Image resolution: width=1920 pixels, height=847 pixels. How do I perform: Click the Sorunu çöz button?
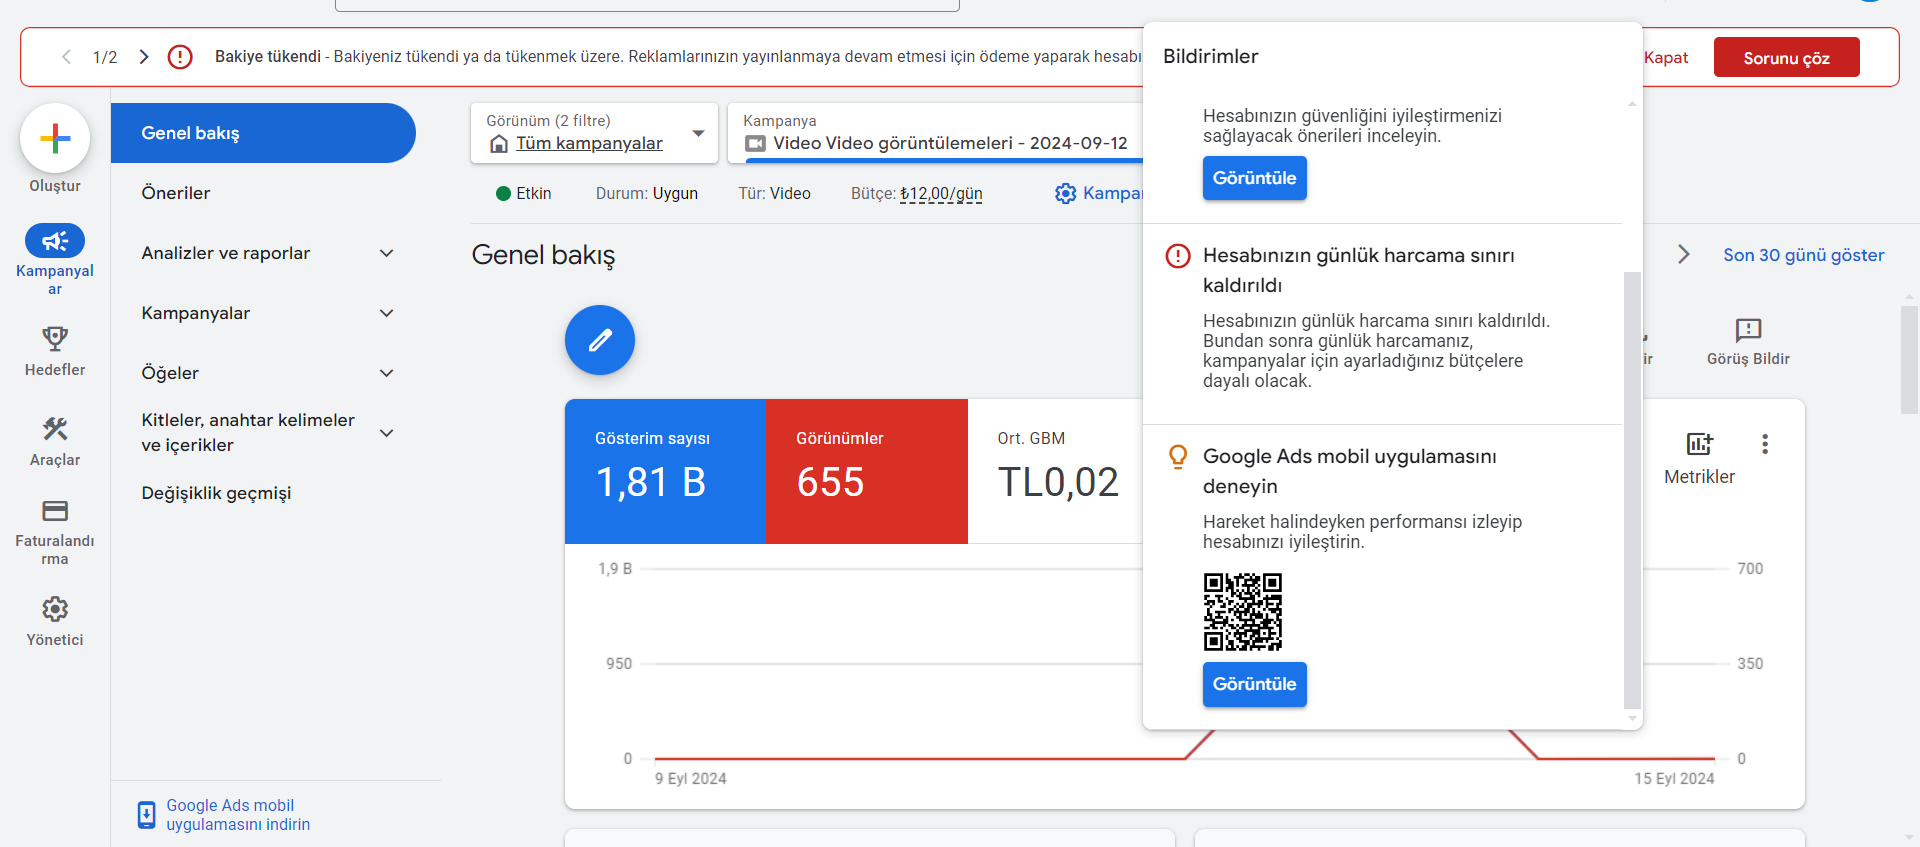point(1787,57)
